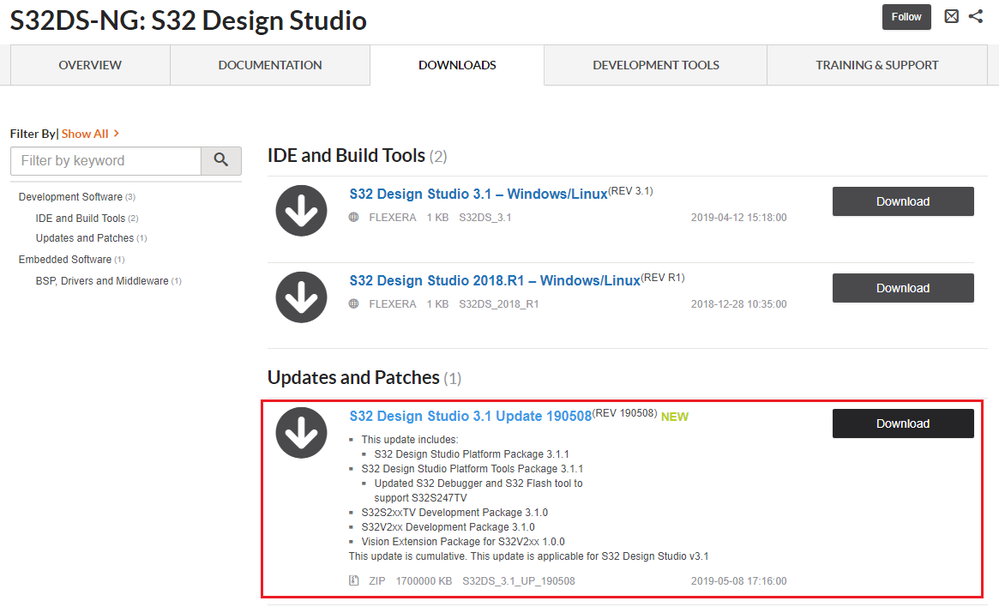
Task: Filter by BSP, Drivers and Middleware
Action: [102, 281]
